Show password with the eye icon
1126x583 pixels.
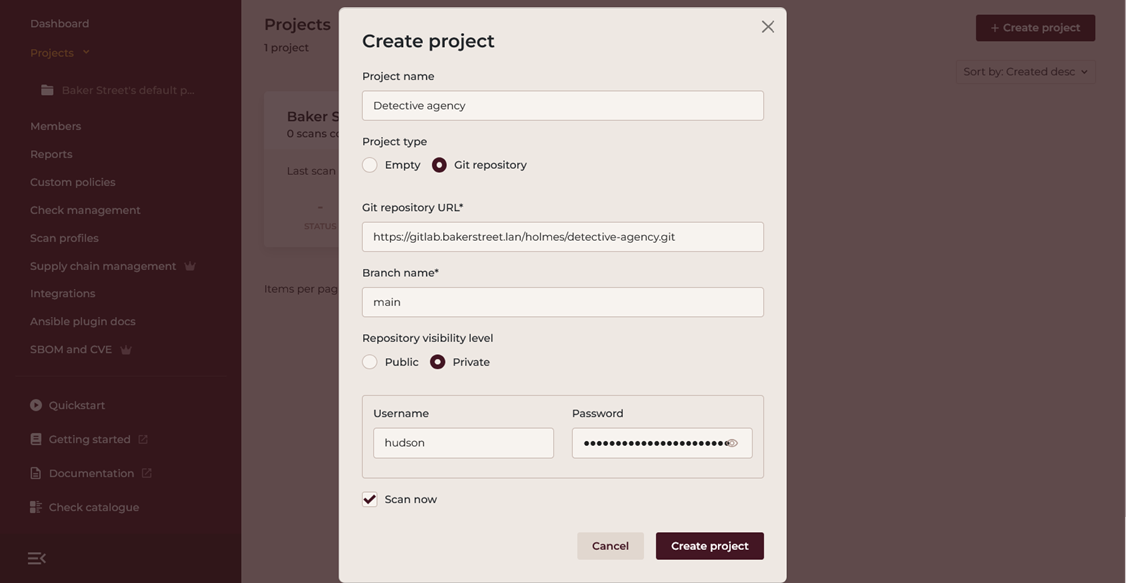coord(732,443)
